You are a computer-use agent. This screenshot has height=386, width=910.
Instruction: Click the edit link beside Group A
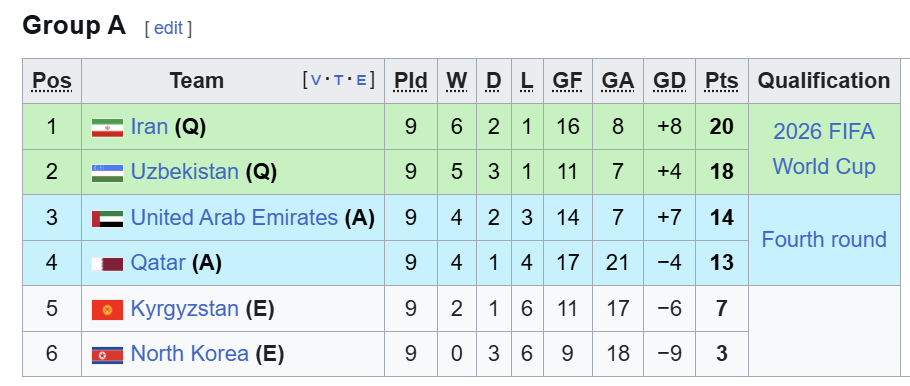(x=168, y=28)
